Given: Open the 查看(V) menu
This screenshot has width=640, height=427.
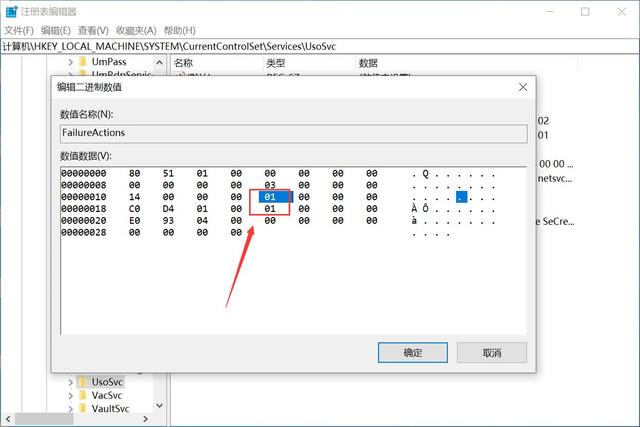Looking at the screenshot, I should pos(93,31).
